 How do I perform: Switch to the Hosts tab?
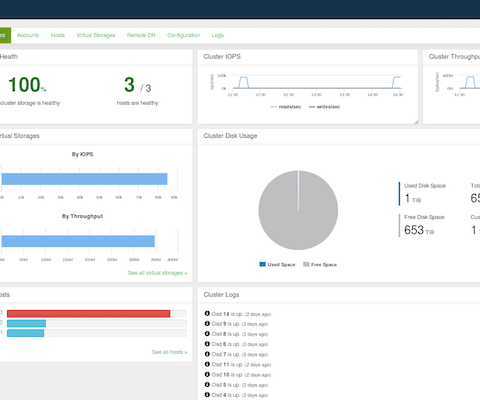click(58, 35)
